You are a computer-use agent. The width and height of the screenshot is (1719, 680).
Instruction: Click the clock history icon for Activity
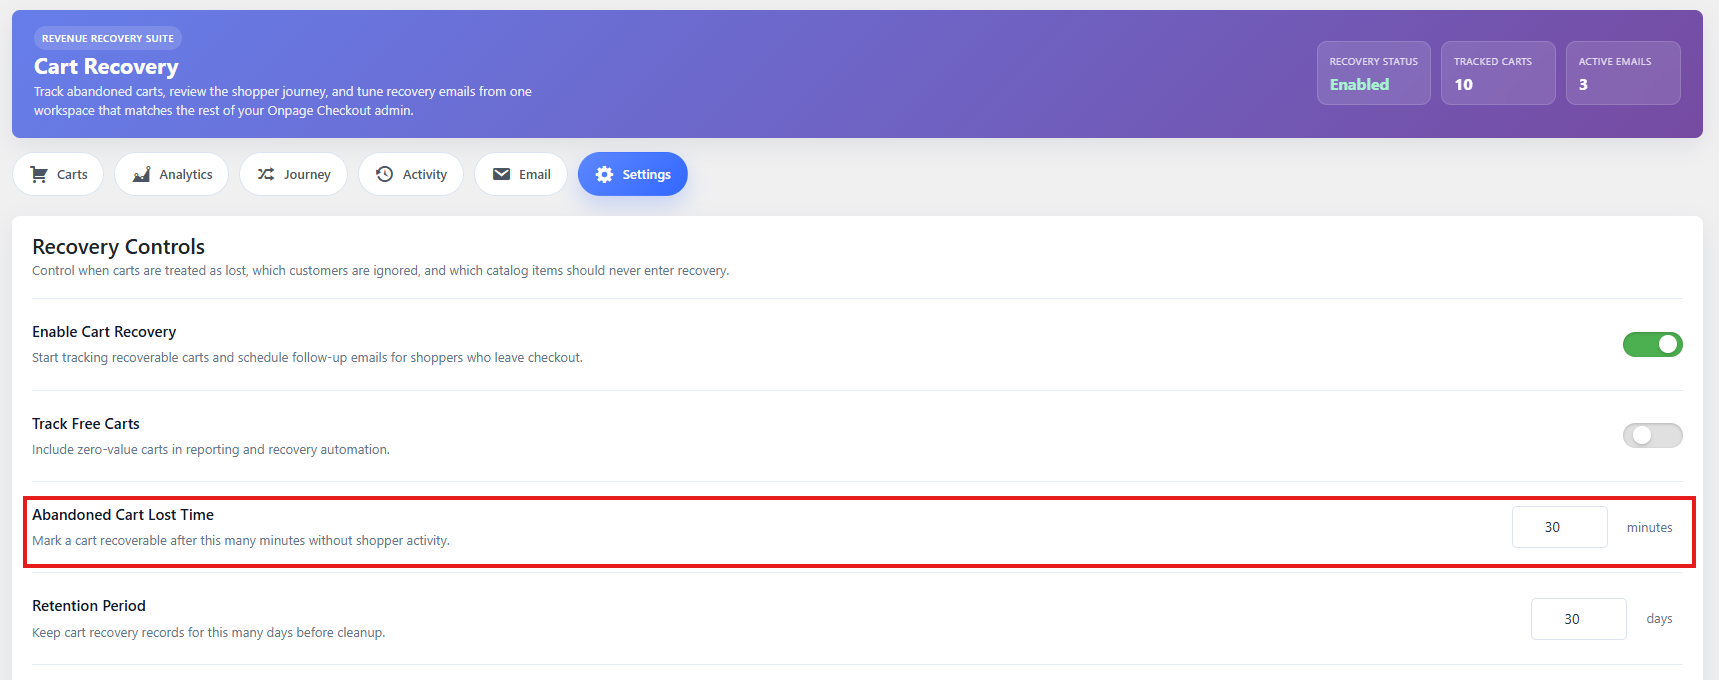tap(385, 174)
